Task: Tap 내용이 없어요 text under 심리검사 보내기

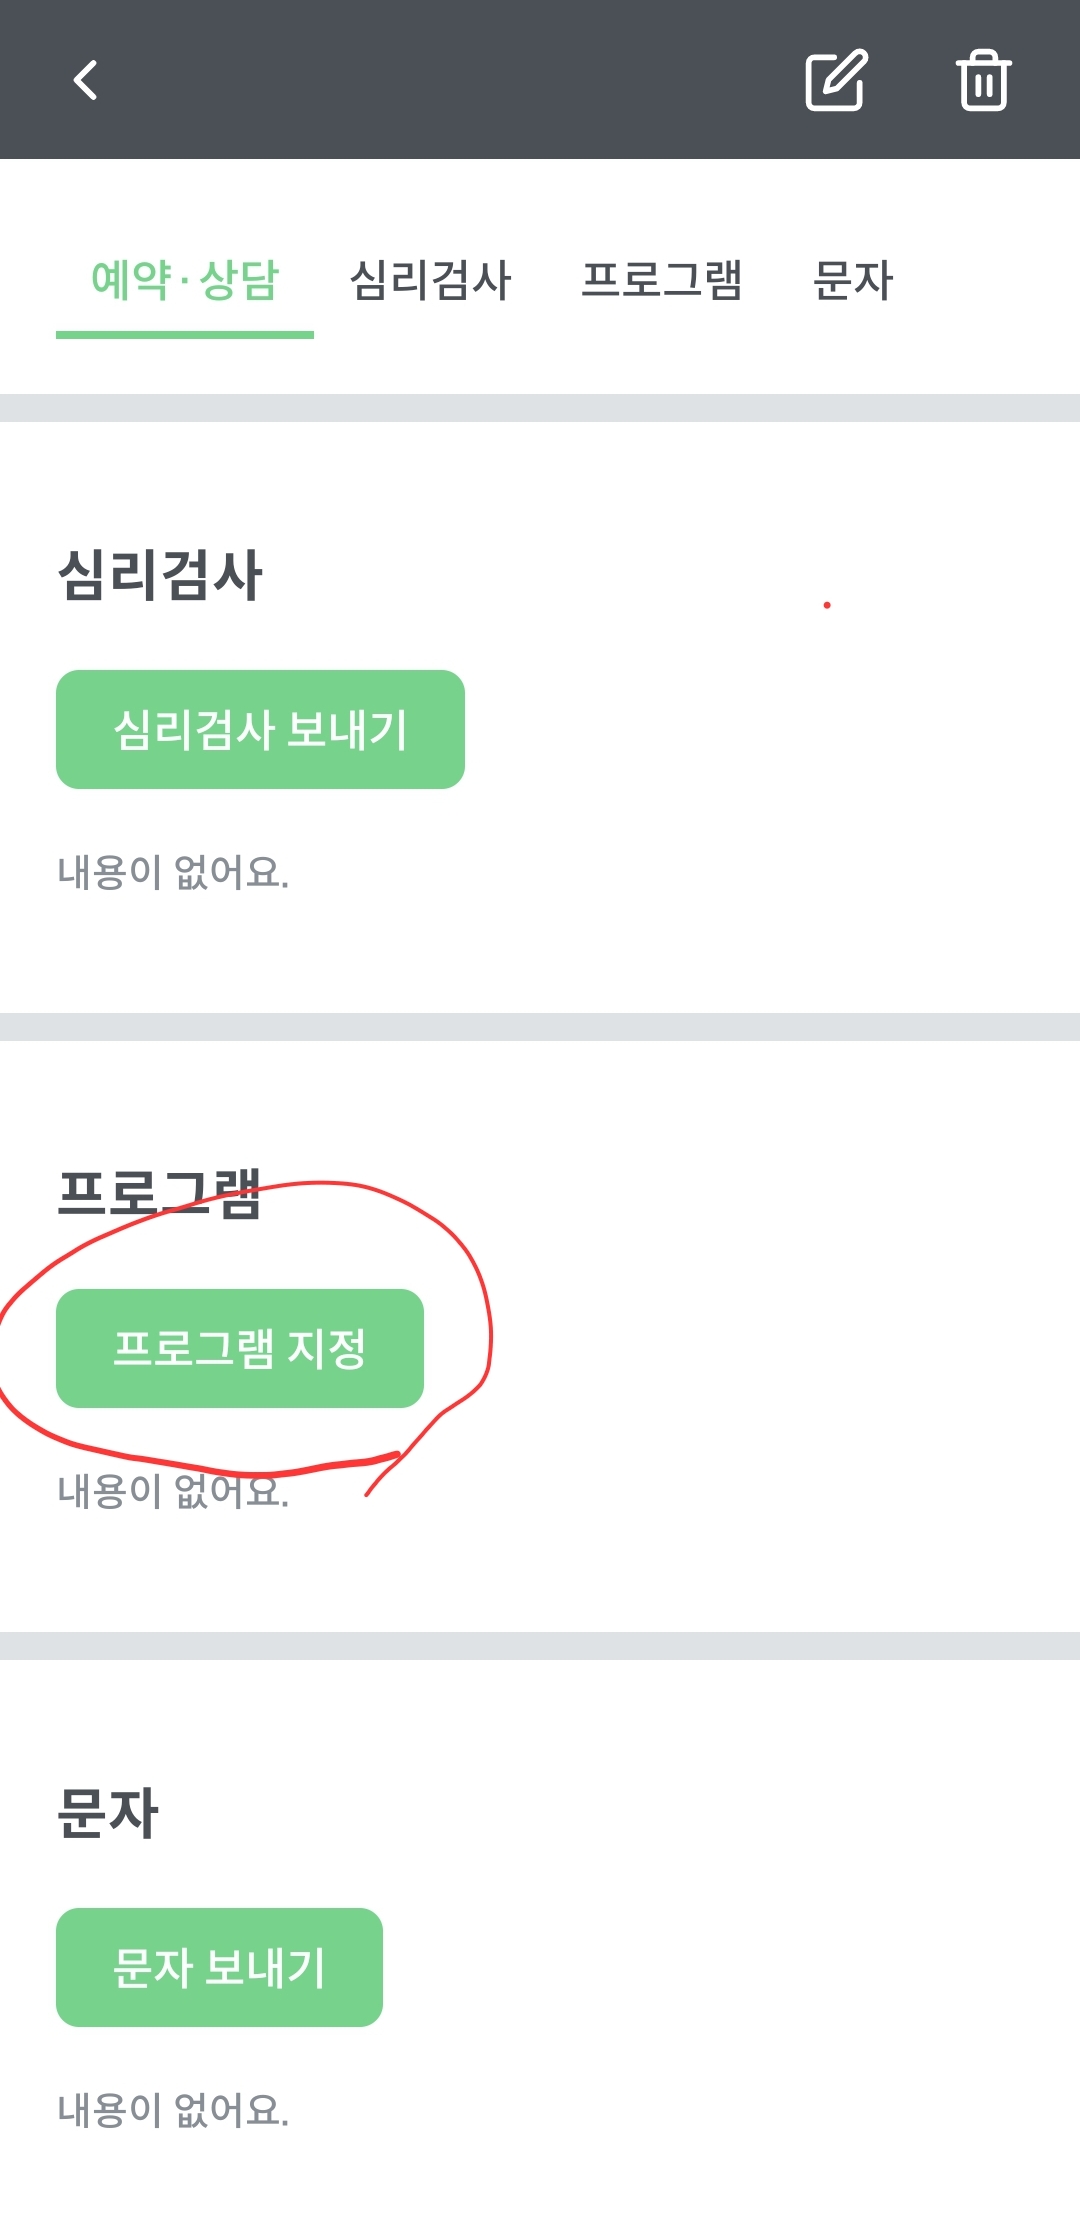Action: 173,872
